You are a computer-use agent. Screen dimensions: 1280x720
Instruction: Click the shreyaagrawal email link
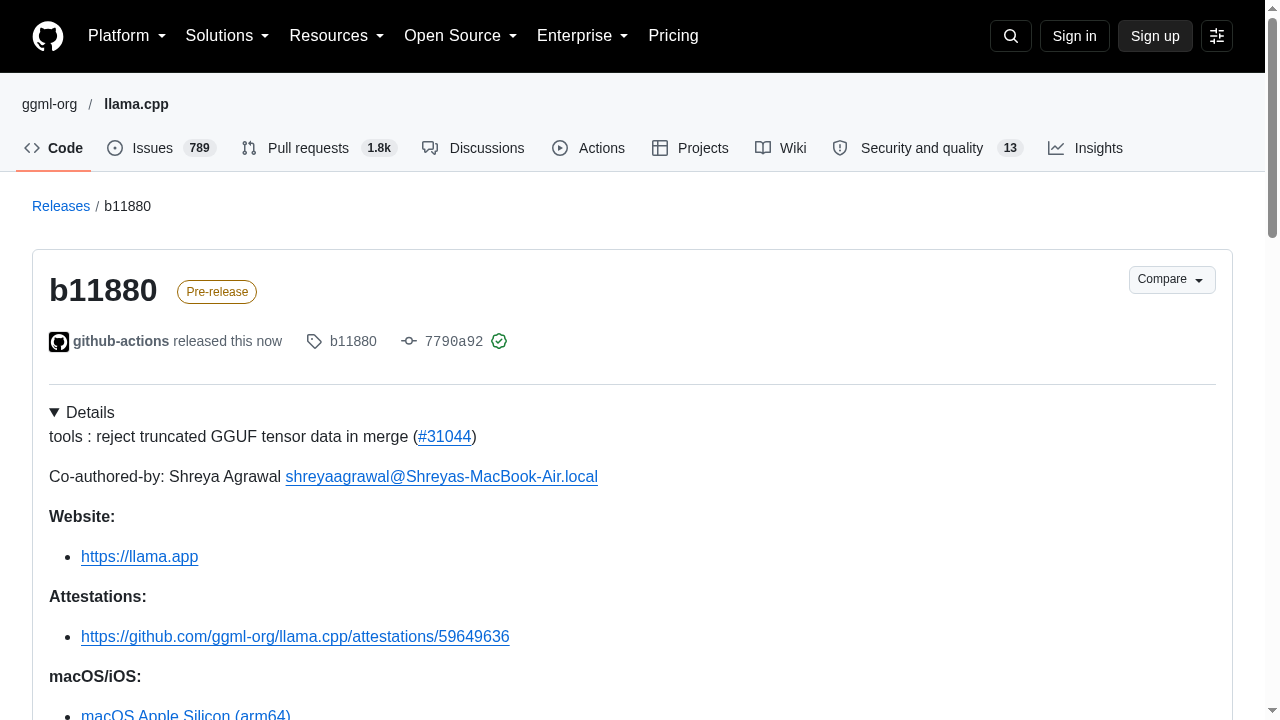(x=441, y=477)
